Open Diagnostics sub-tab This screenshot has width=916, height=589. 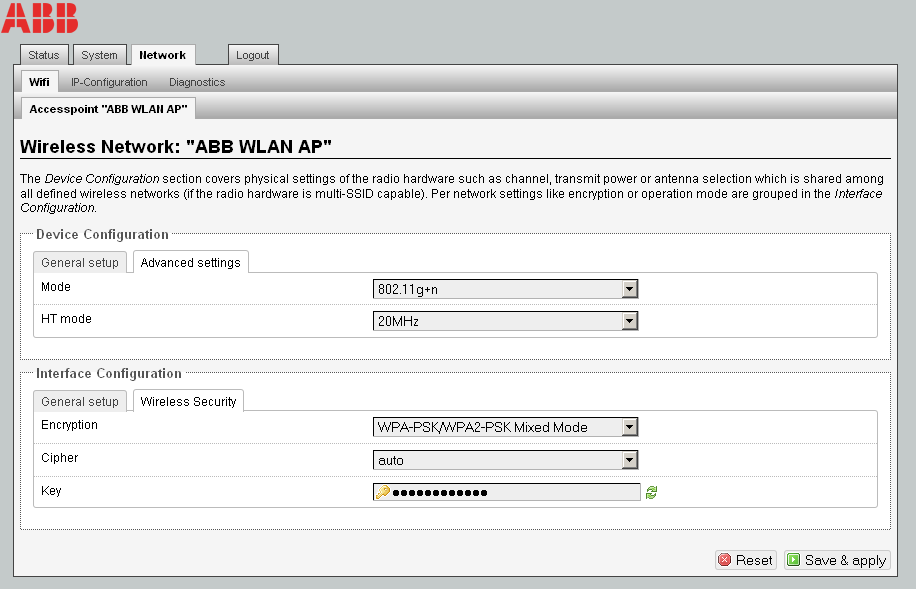click(x=197, y=82)
